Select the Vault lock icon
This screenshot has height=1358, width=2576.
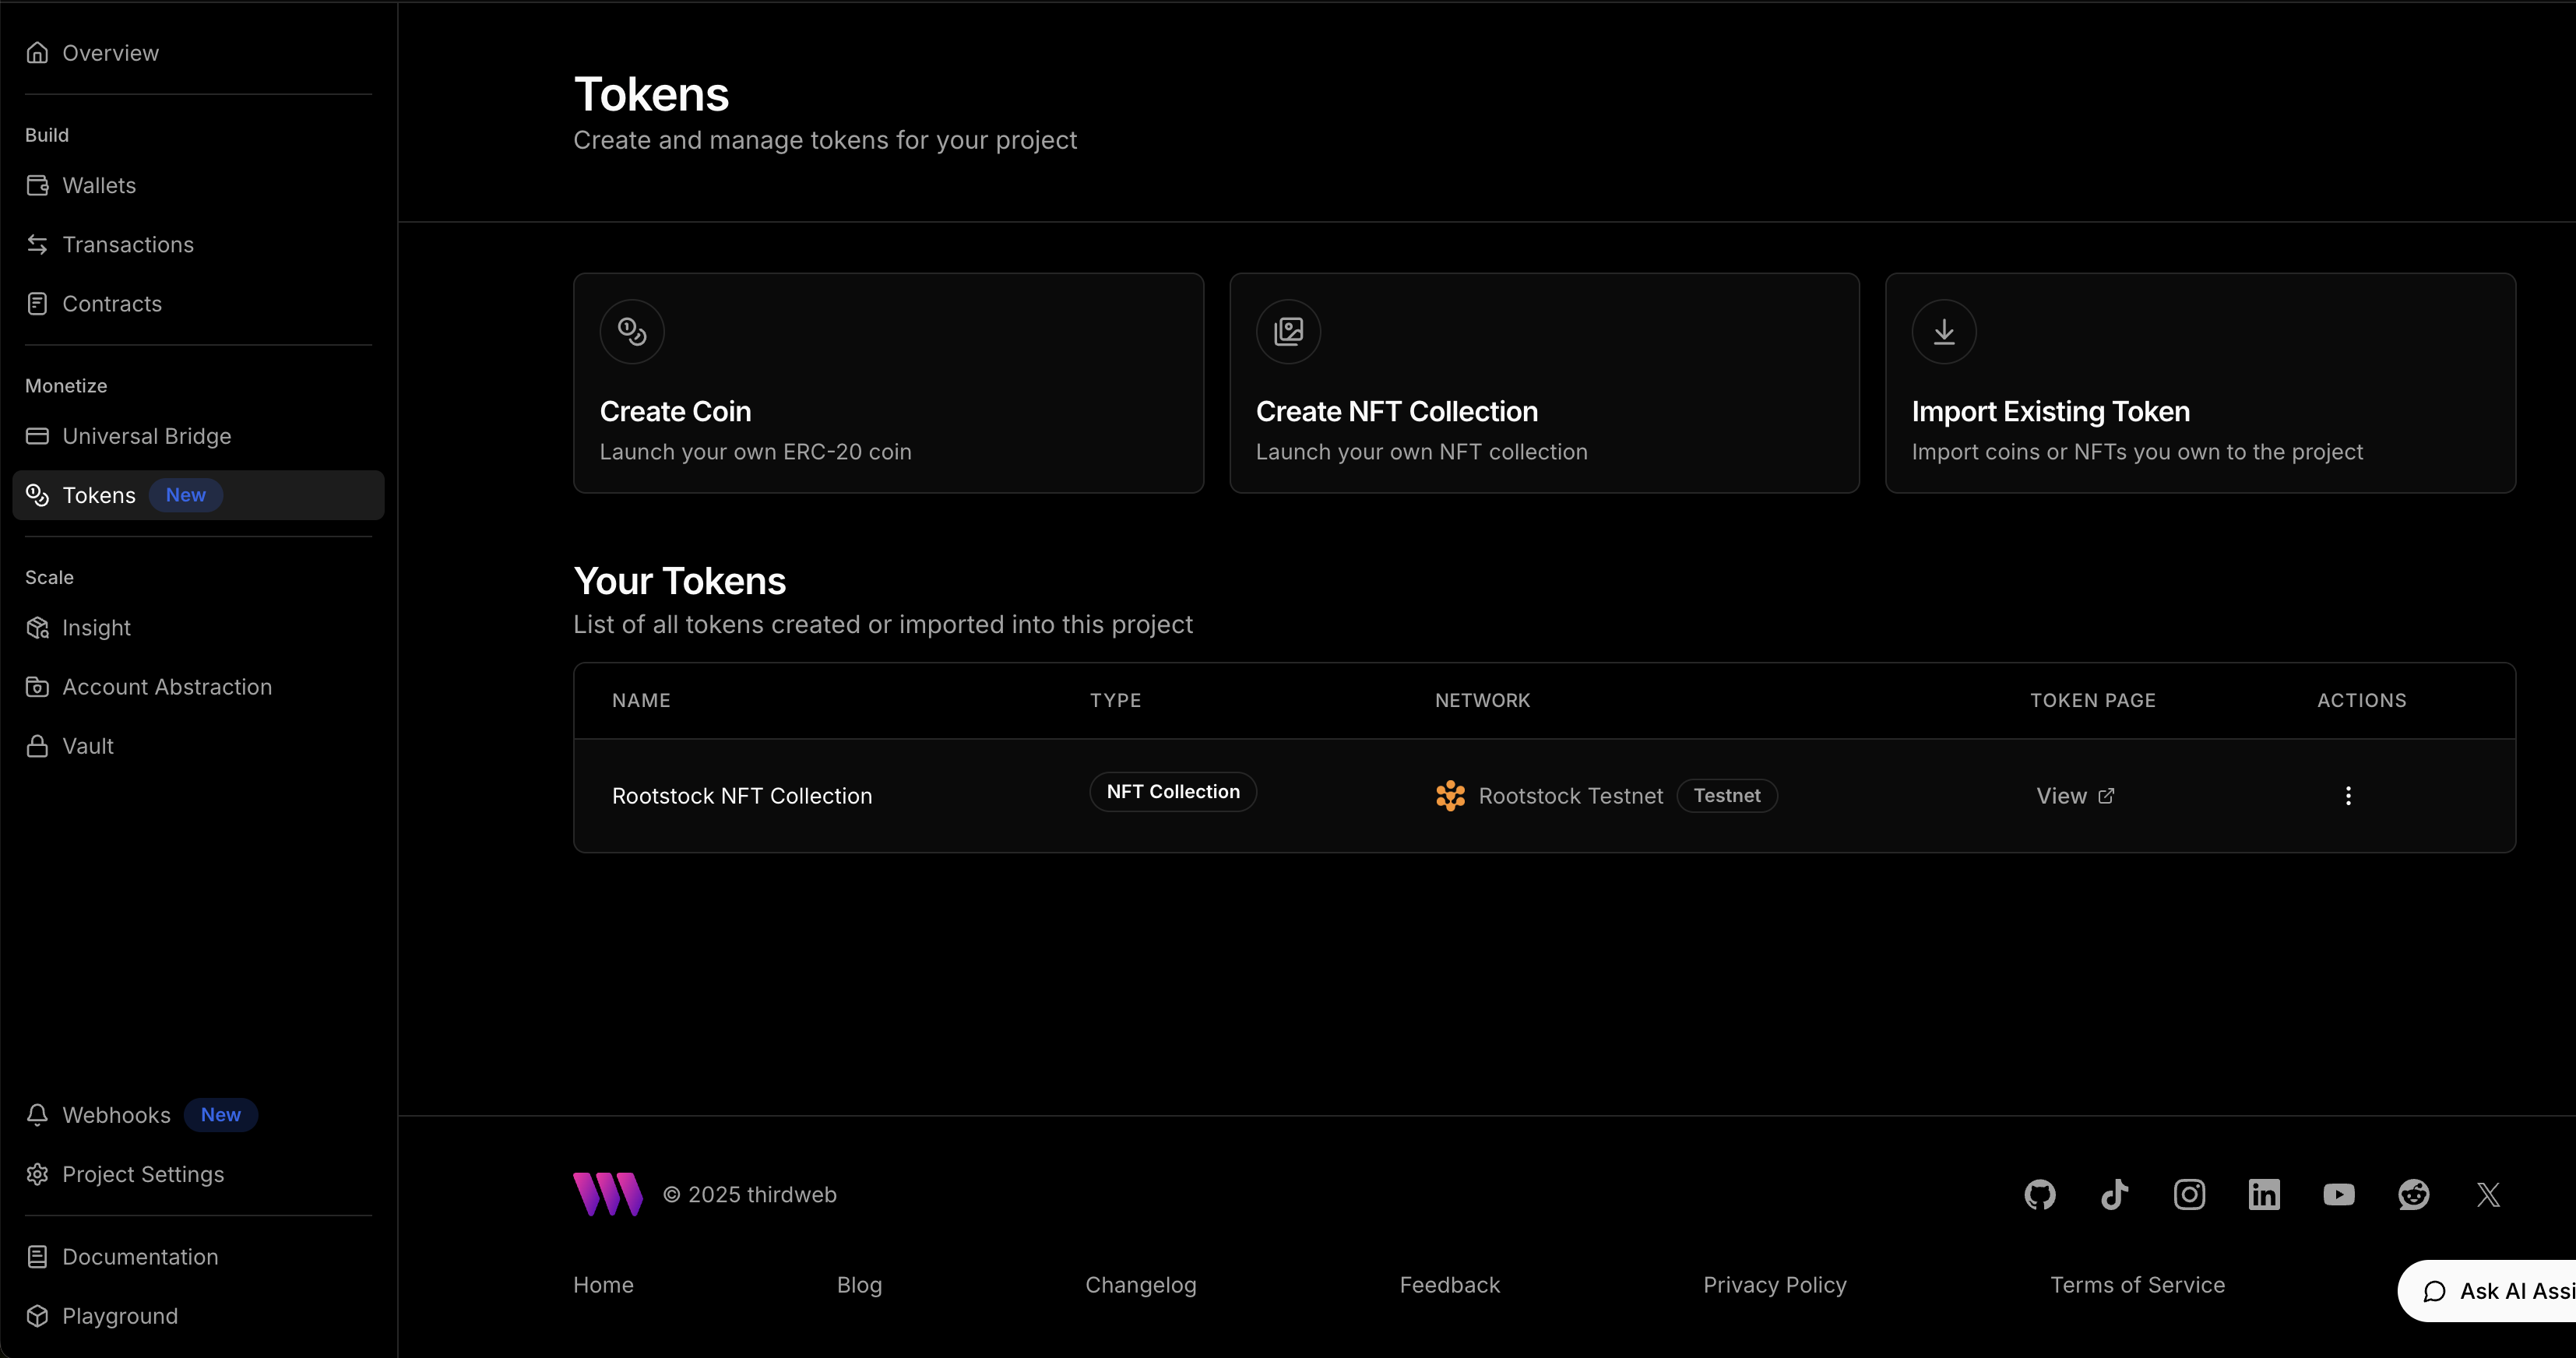click(38, 746)
